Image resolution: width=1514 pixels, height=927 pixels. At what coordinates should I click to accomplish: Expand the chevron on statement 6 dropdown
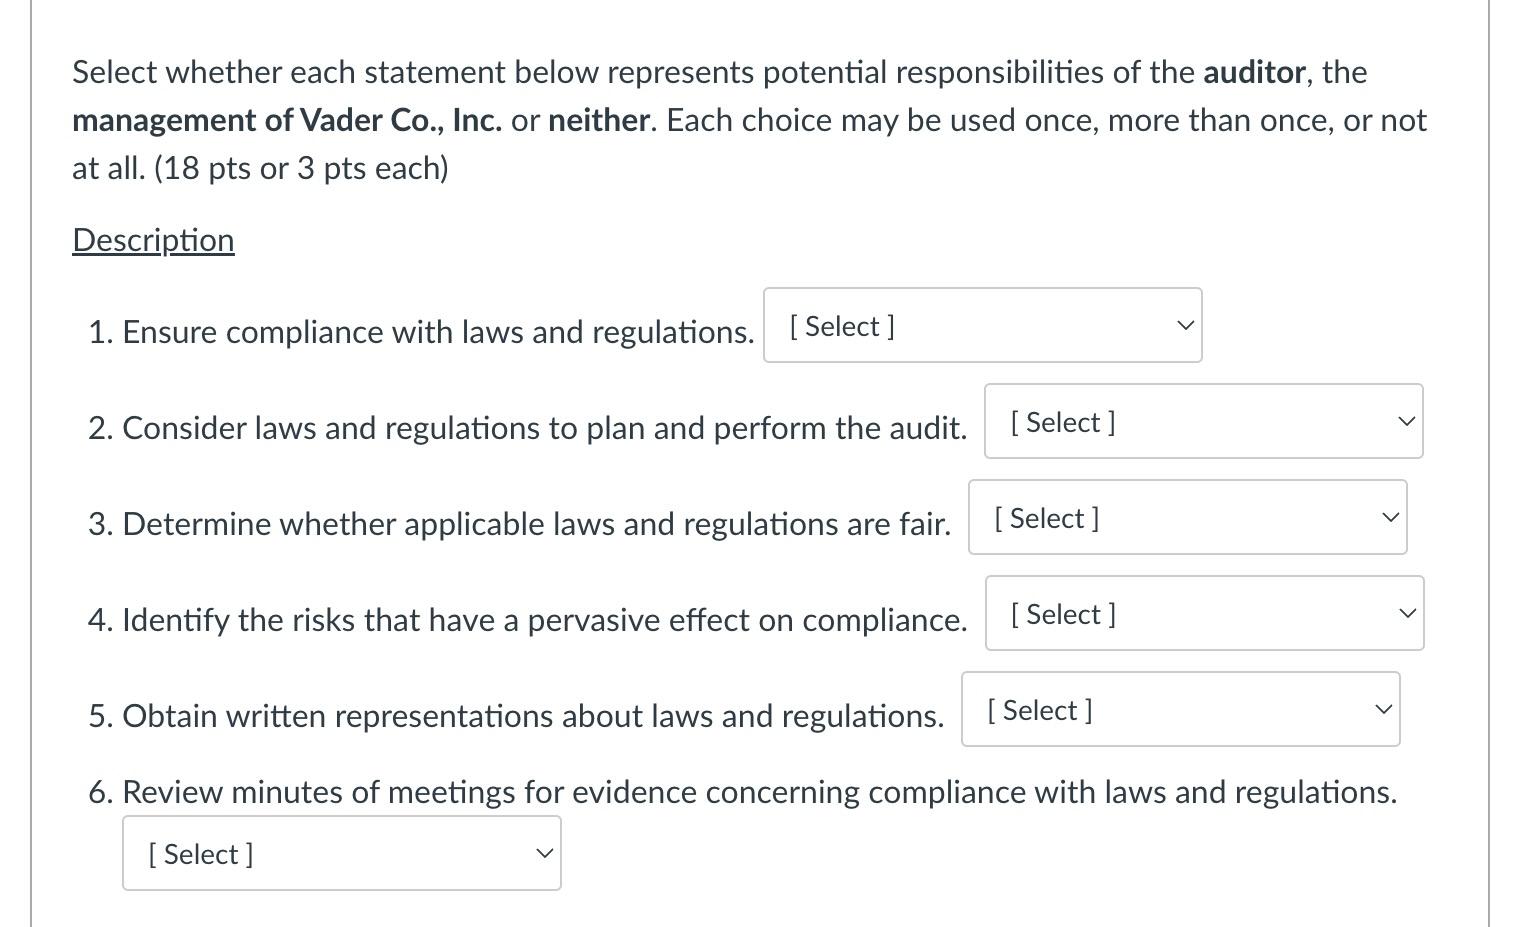pos(543,853)
